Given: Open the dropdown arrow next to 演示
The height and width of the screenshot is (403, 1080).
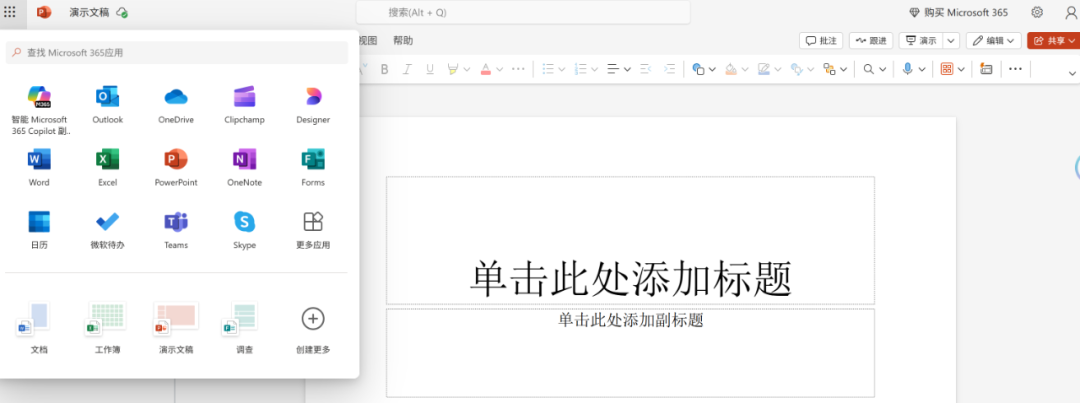Looking at the screenshot, I should coord(951,41).
